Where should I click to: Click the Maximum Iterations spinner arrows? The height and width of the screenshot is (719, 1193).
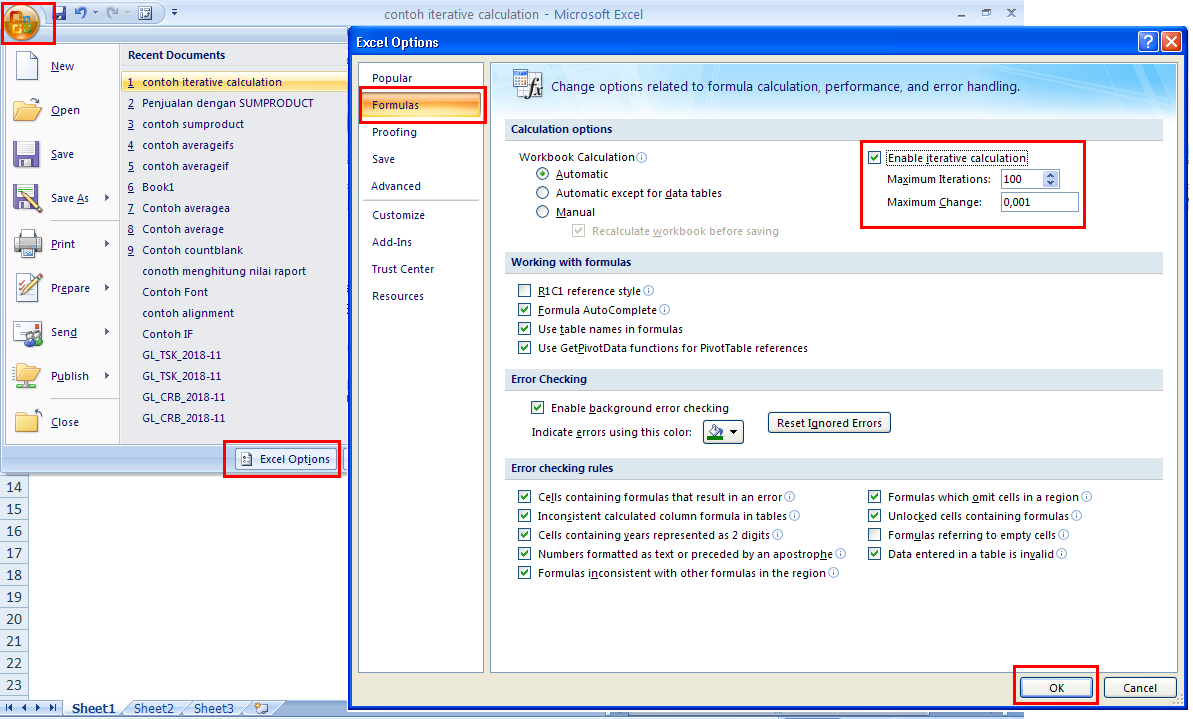1051,180
